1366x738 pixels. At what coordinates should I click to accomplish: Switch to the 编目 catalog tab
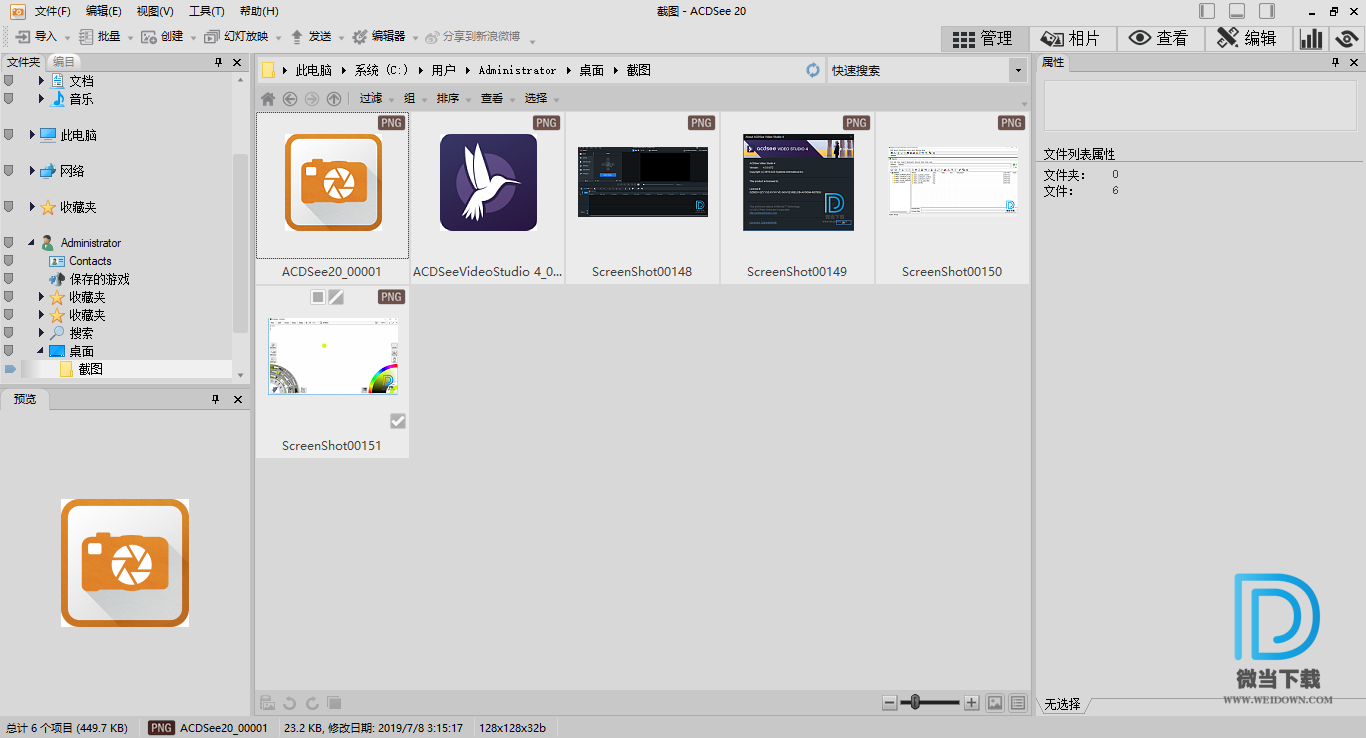coord(64,62)
